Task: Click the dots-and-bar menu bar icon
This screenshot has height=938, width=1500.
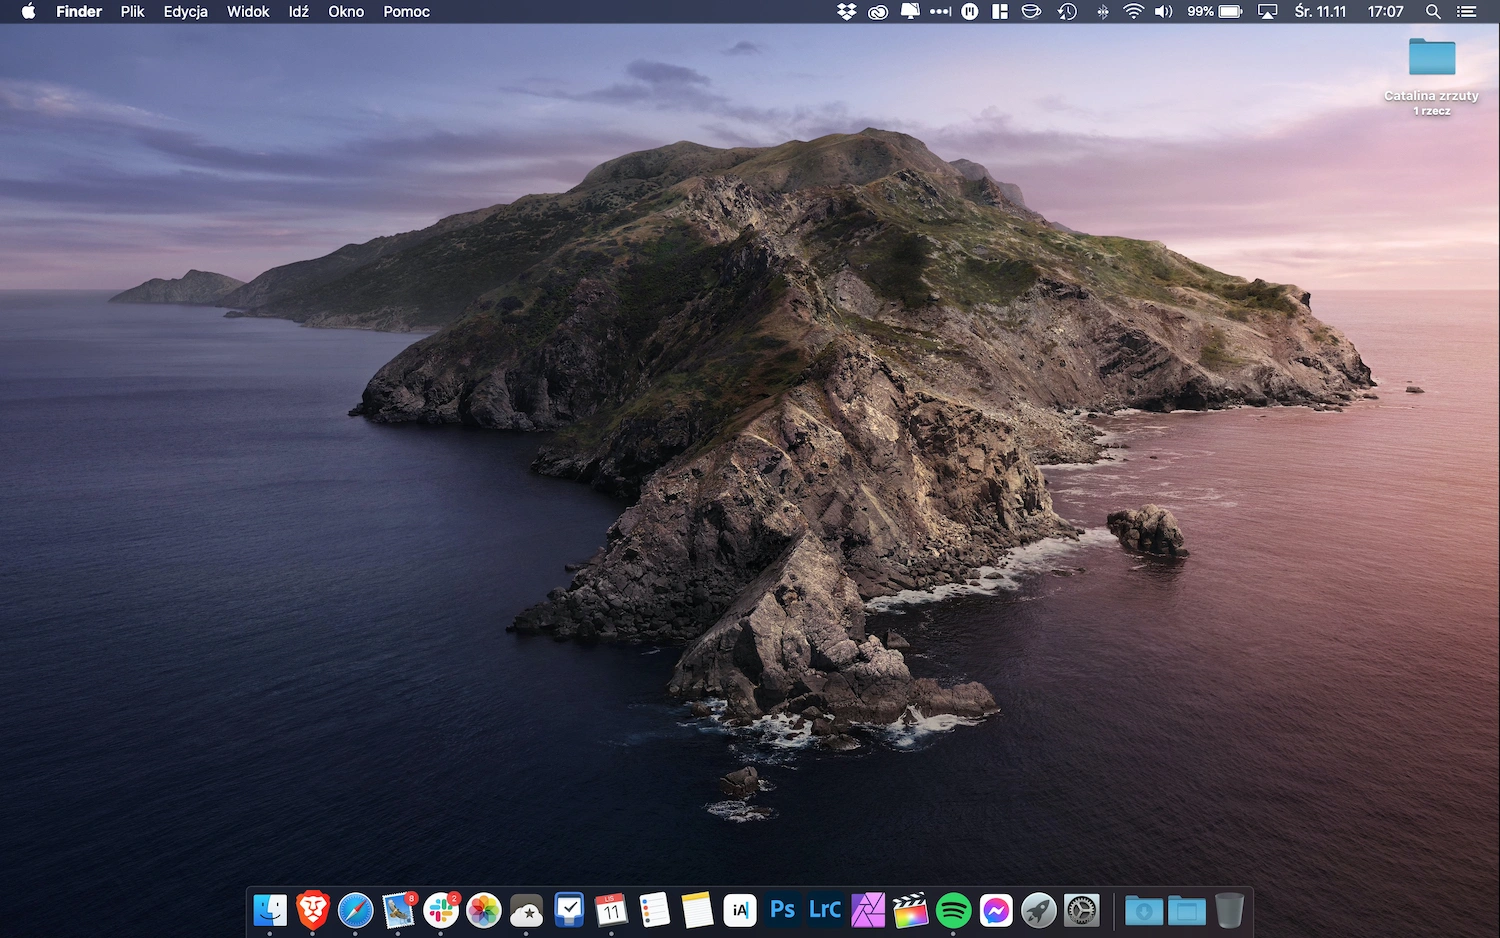Action: click(x=940, y=12)
